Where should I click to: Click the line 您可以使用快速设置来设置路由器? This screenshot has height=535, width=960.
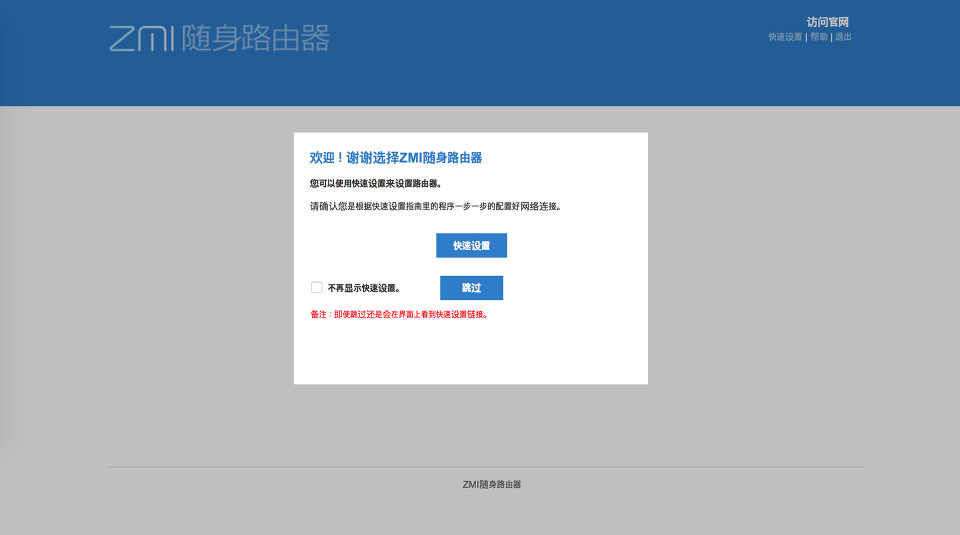point(376,183)
